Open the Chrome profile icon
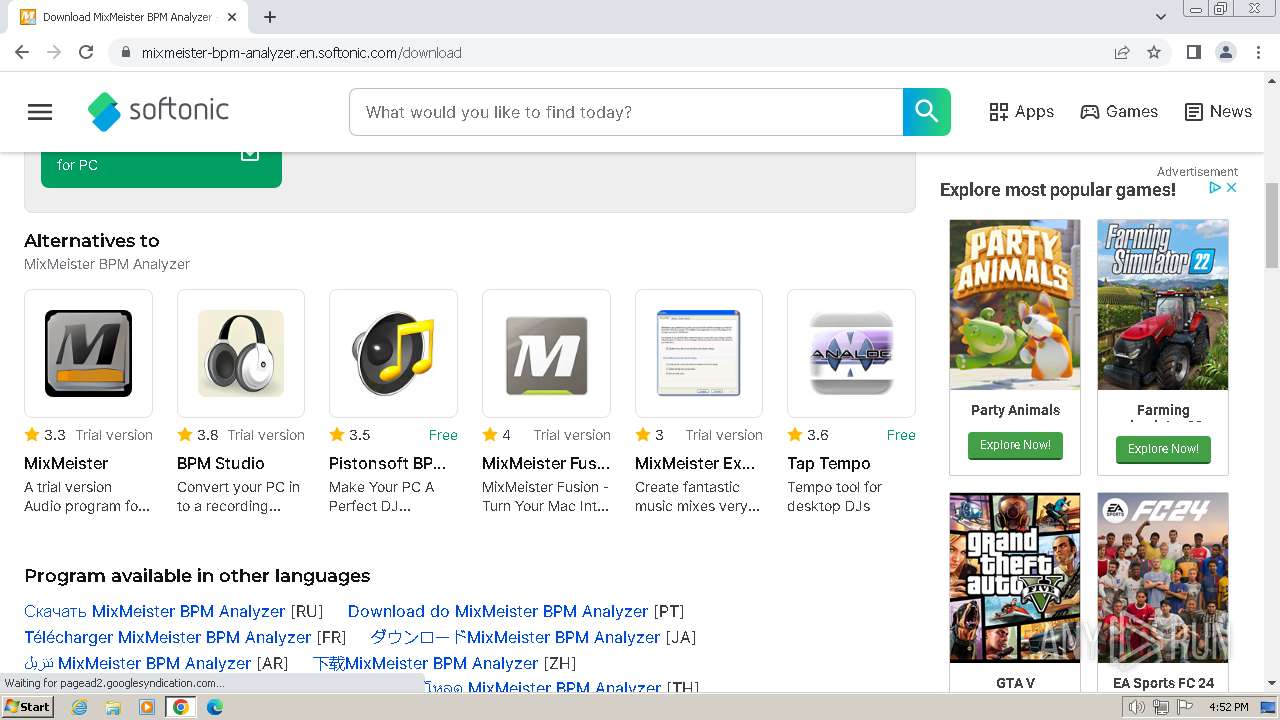The width and height of the screenshot is (1280, 720). point(1225,52)
